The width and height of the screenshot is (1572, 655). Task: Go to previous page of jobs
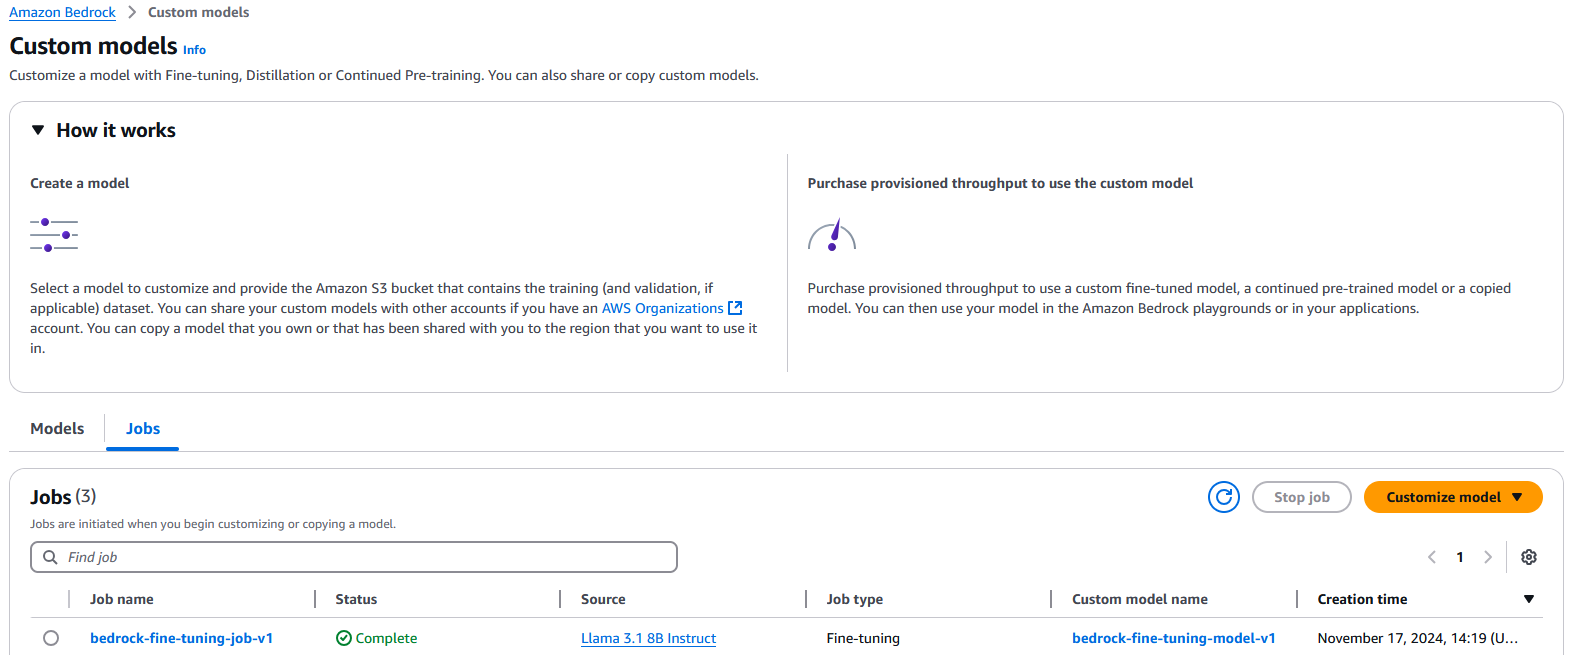click(x=1432, y=557)
